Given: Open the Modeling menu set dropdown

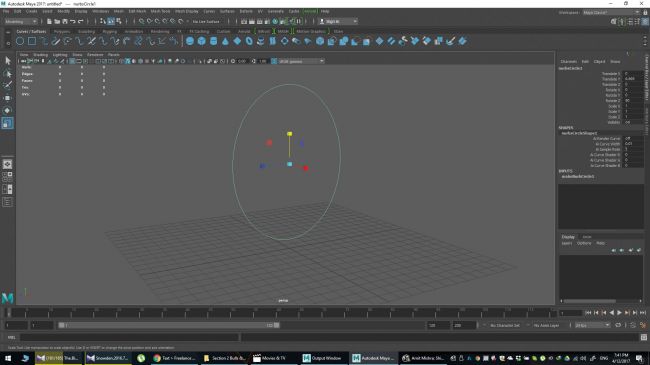Looking at the screenshot, I should 21,21.
